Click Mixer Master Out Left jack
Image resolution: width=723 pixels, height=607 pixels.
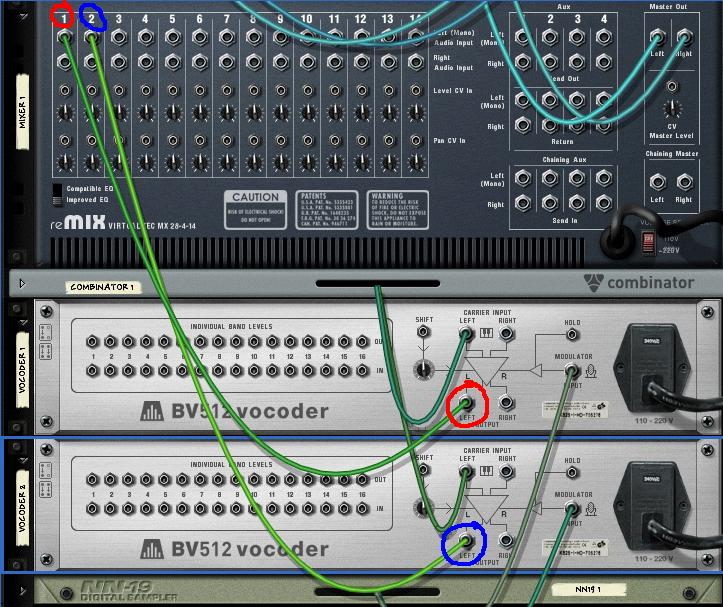tap(658, 37)
